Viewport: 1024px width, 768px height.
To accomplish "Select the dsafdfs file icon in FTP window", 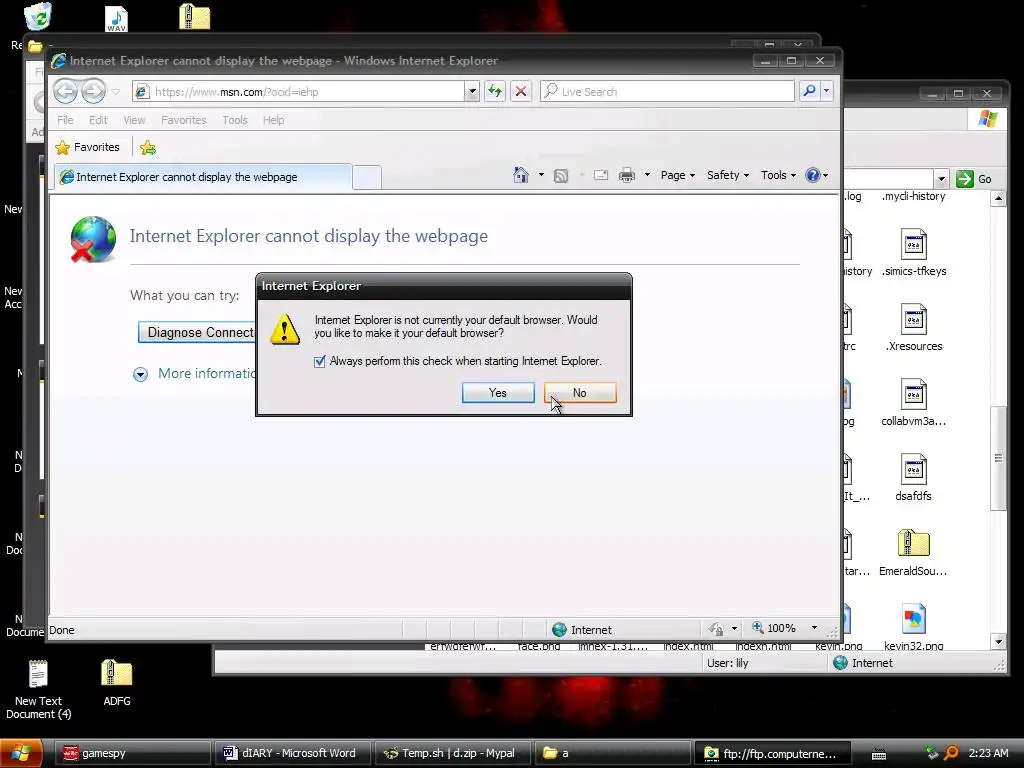I will pos(914,470).
